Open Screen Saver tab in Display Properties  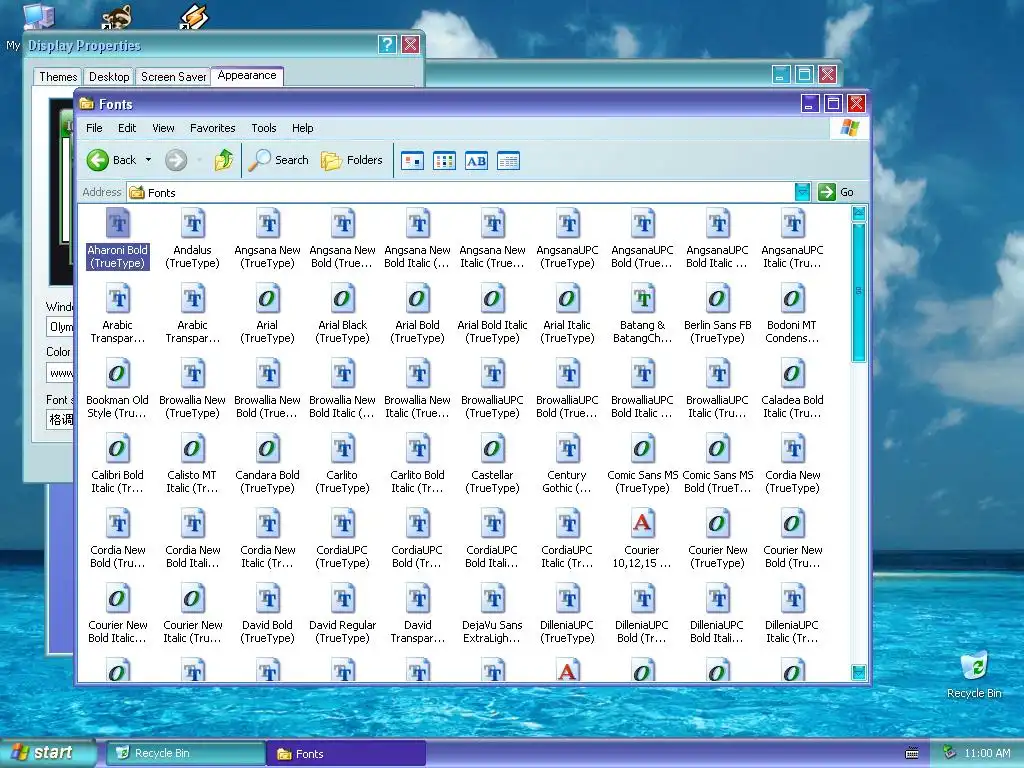click(x=173, y=77)
